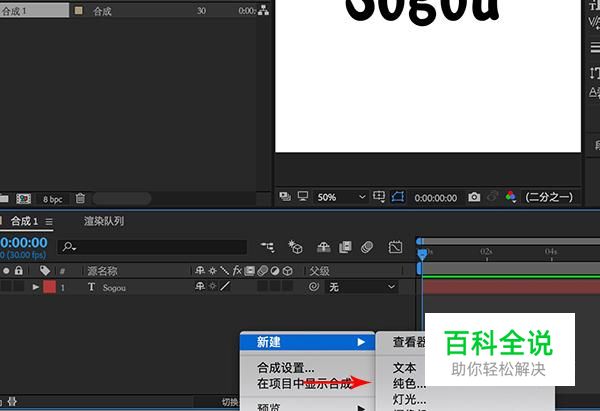Viewport: 600px width, 411px height.
Task: Toggle continuous rasterize for Sogou layer
Action: click(x=213, y=286)
